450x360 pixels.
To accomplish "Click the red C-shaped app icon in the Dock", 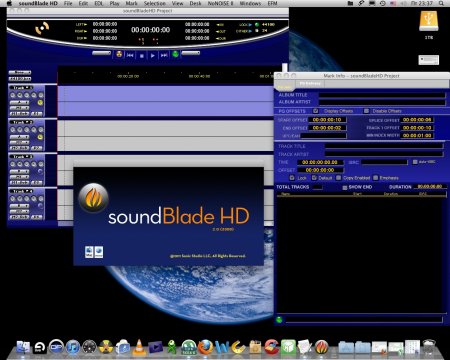I will [272, 347].
